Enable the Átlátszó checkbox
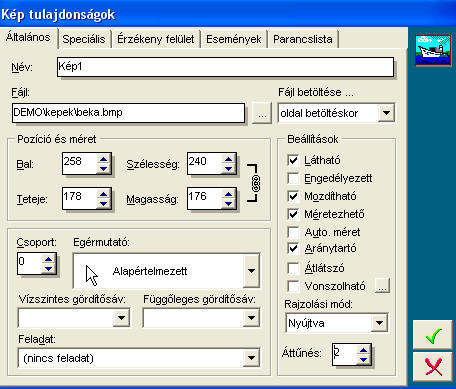This screenshot has width=456, height=389. pos(293,268)
